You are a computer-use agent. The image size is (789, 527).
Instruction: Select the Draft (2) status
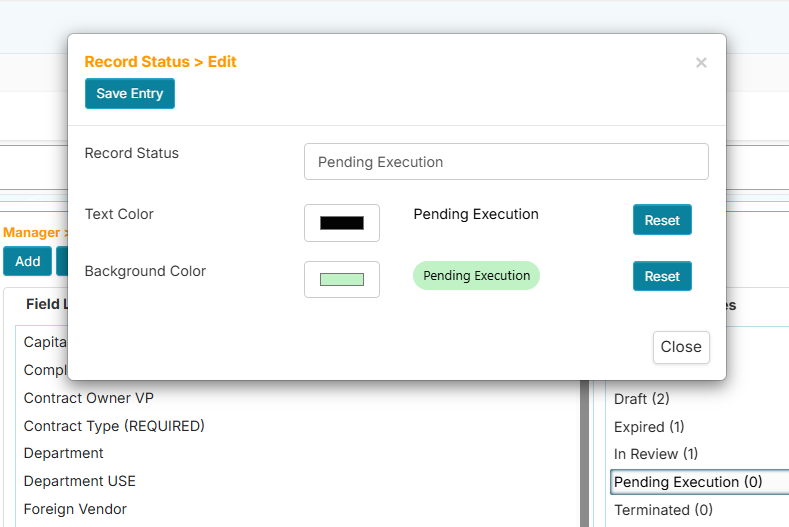[x=642, y=399]
